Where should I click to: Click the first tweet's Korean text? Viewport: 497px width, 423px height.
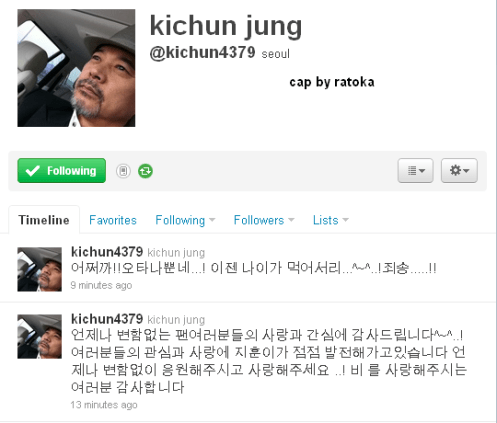coord(254,268)
